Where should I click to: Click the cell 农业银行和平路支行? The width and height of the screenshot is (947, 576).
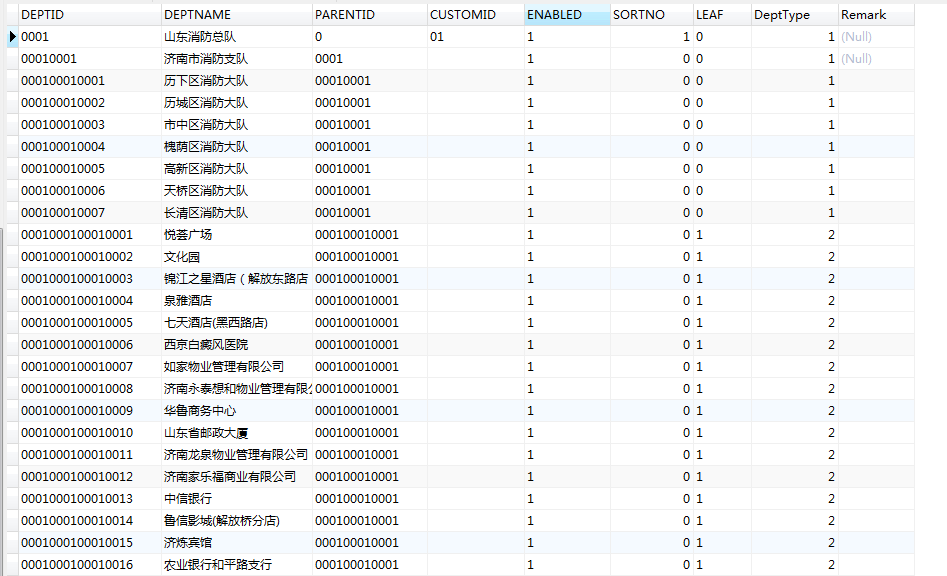click(237, 565)
